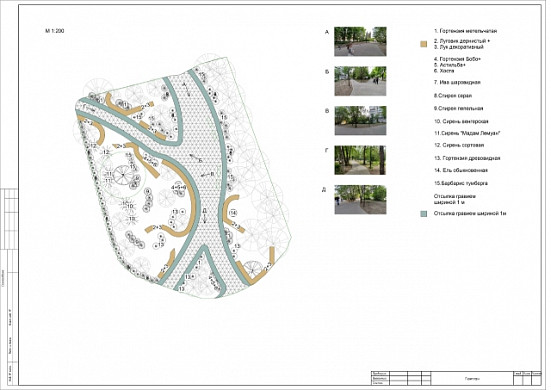Click the drawing title in the title block
The width and height of the screenshot is (551, 390).
(x=472, y=379)
